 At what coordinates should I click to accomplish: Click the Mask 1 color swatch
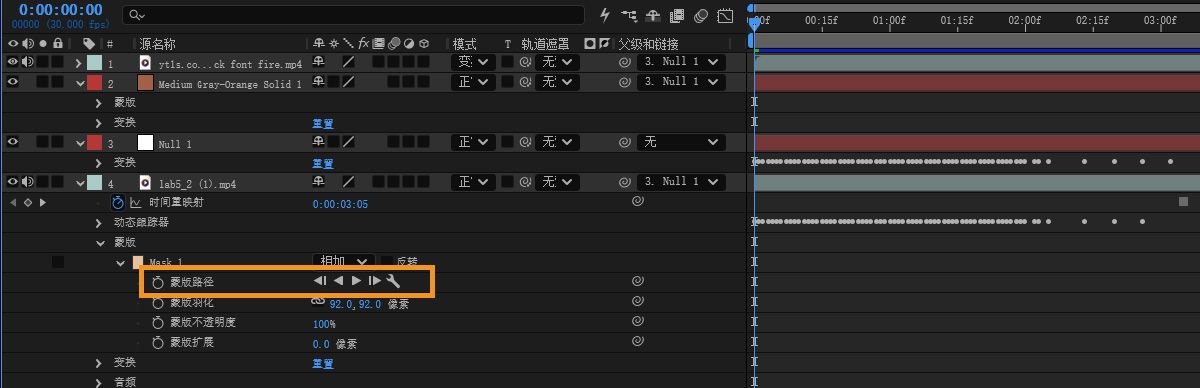(x=138, y=262)
